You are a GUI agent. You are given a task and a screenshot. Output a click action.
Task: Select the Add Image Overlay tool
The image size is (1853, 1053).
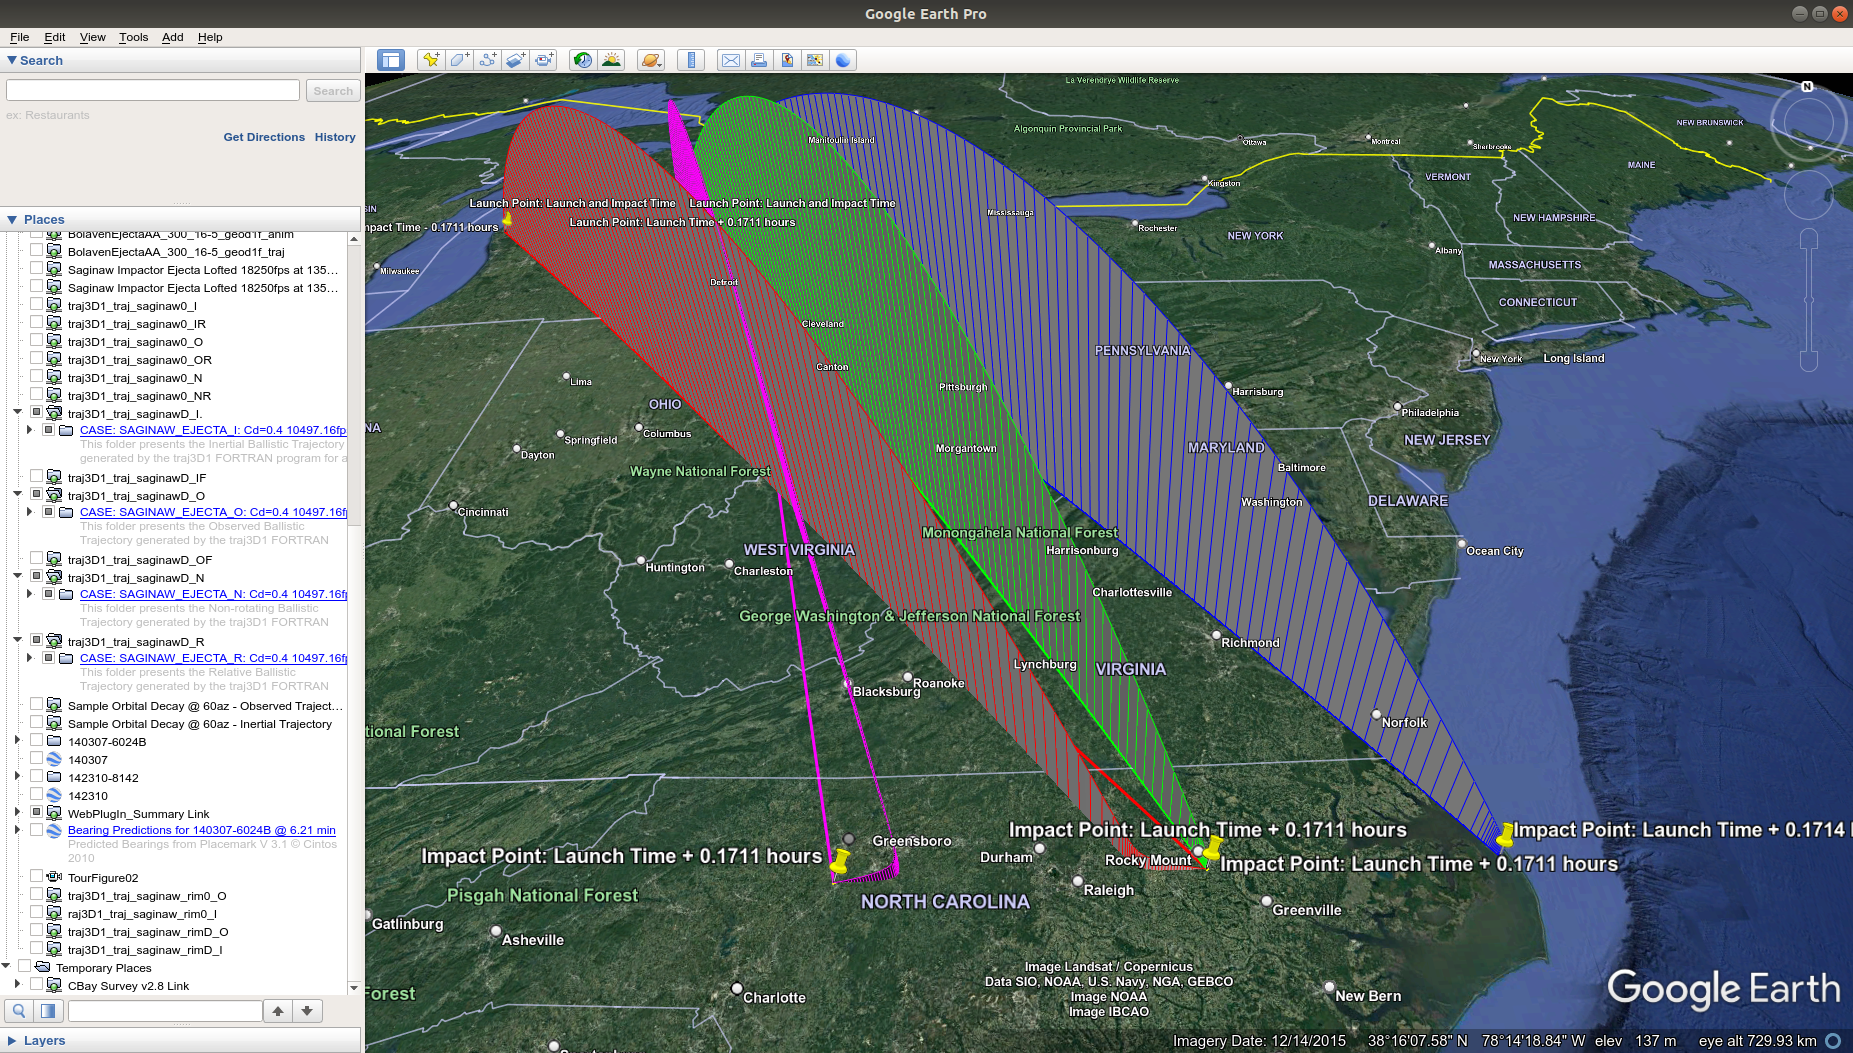pos(515,60)
